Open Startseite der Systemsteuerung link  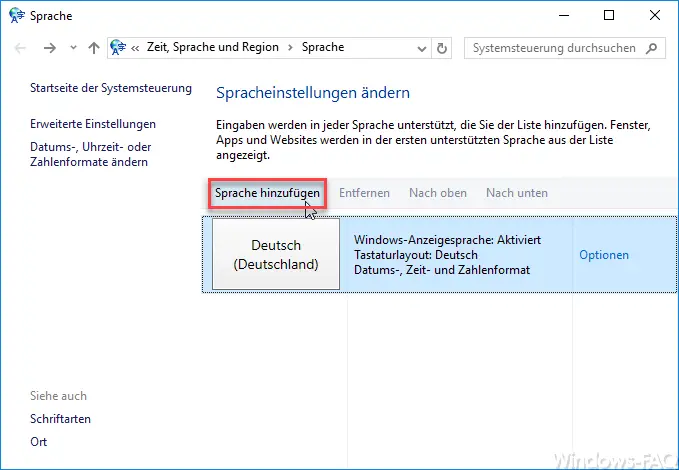pos(111,88)
